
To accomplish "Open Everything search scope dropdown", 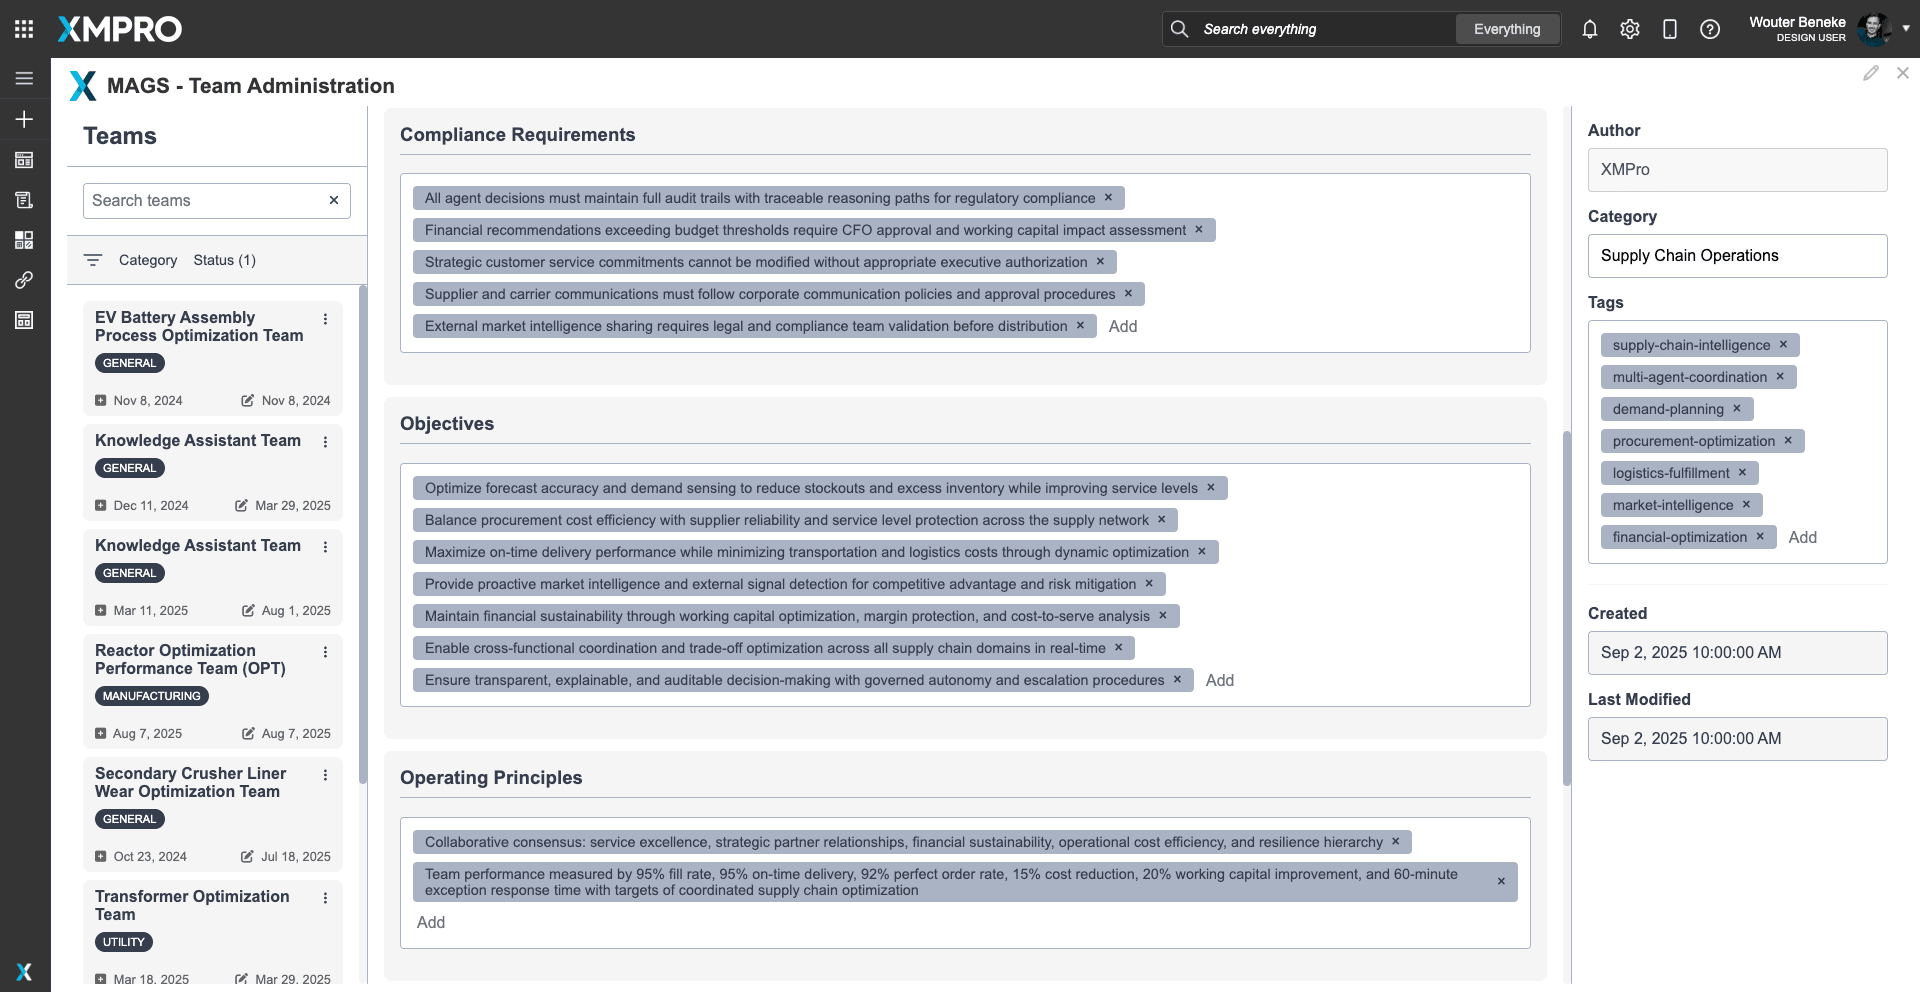I will click(1506, 29).
